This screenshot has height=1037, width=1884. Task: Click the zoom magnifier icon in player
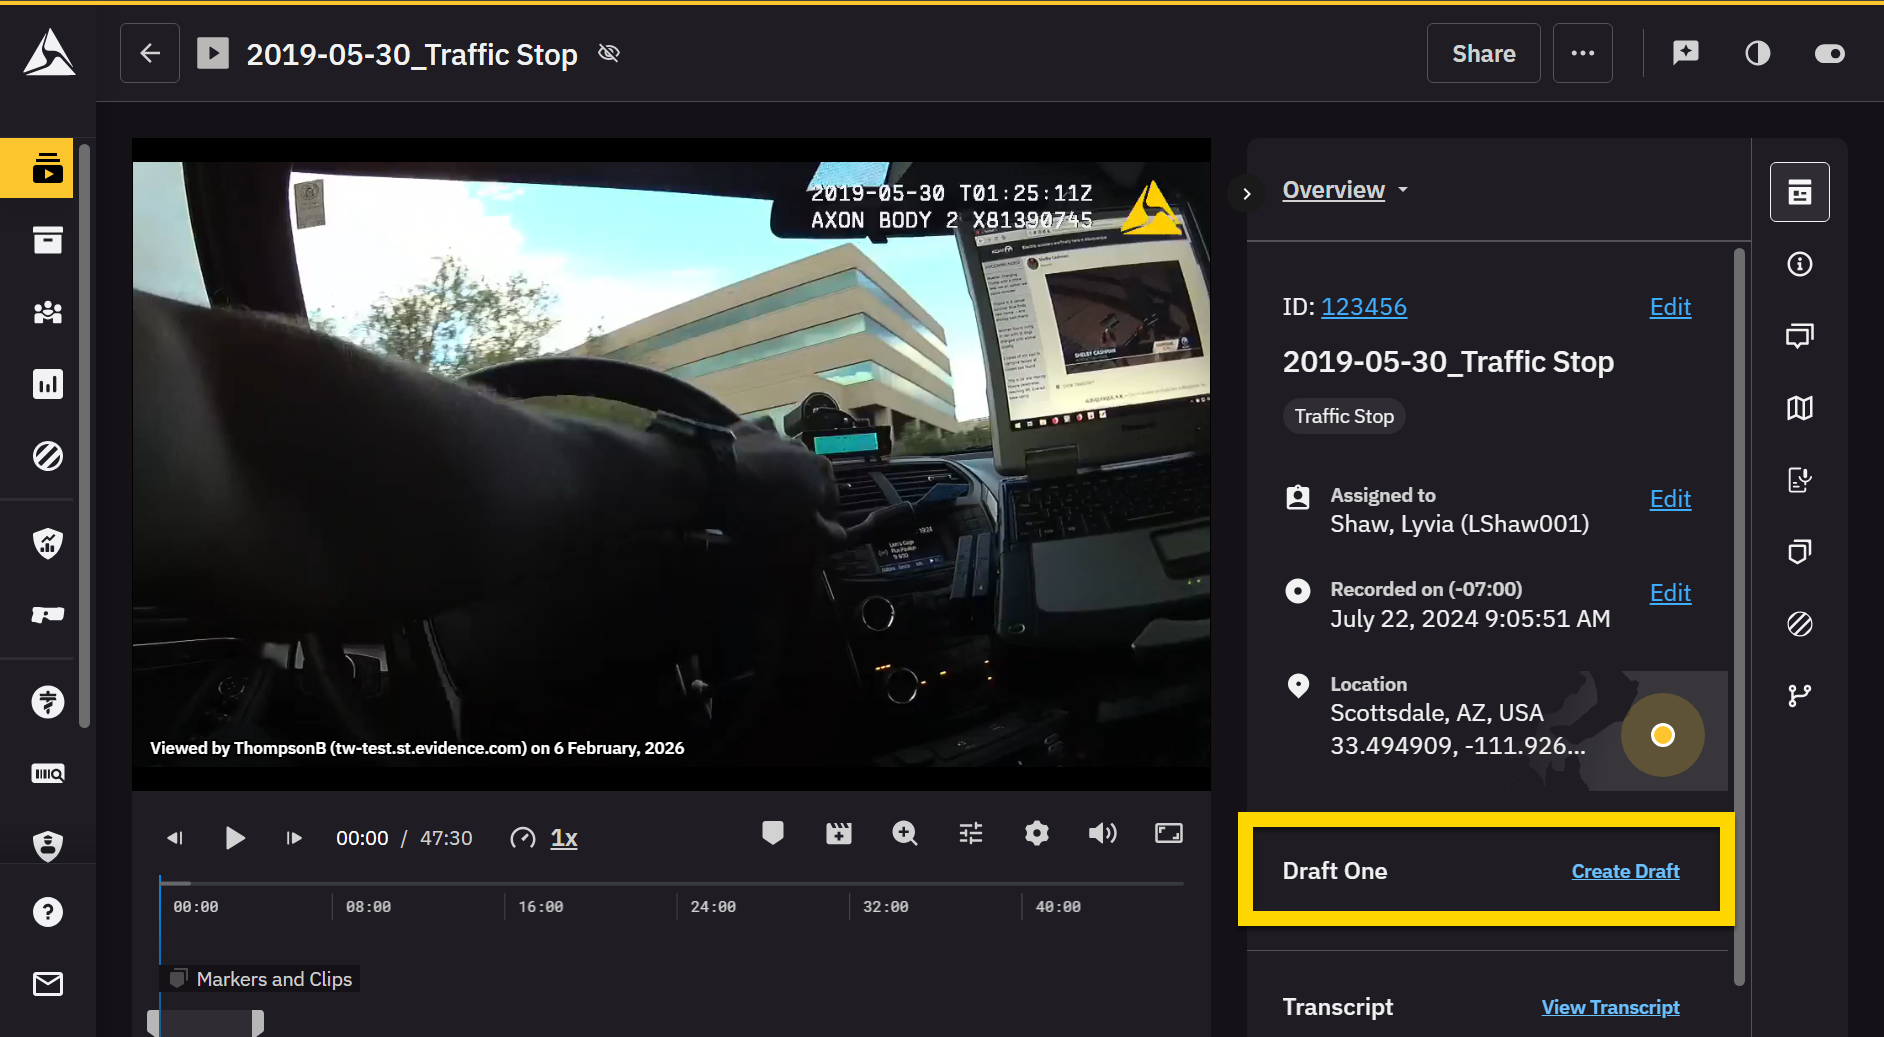click(904, 833)
